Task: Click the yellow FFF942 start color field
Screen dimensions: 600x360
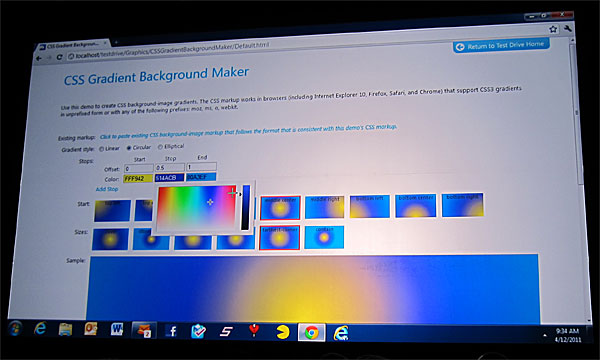Action: (x=138, y=179)
